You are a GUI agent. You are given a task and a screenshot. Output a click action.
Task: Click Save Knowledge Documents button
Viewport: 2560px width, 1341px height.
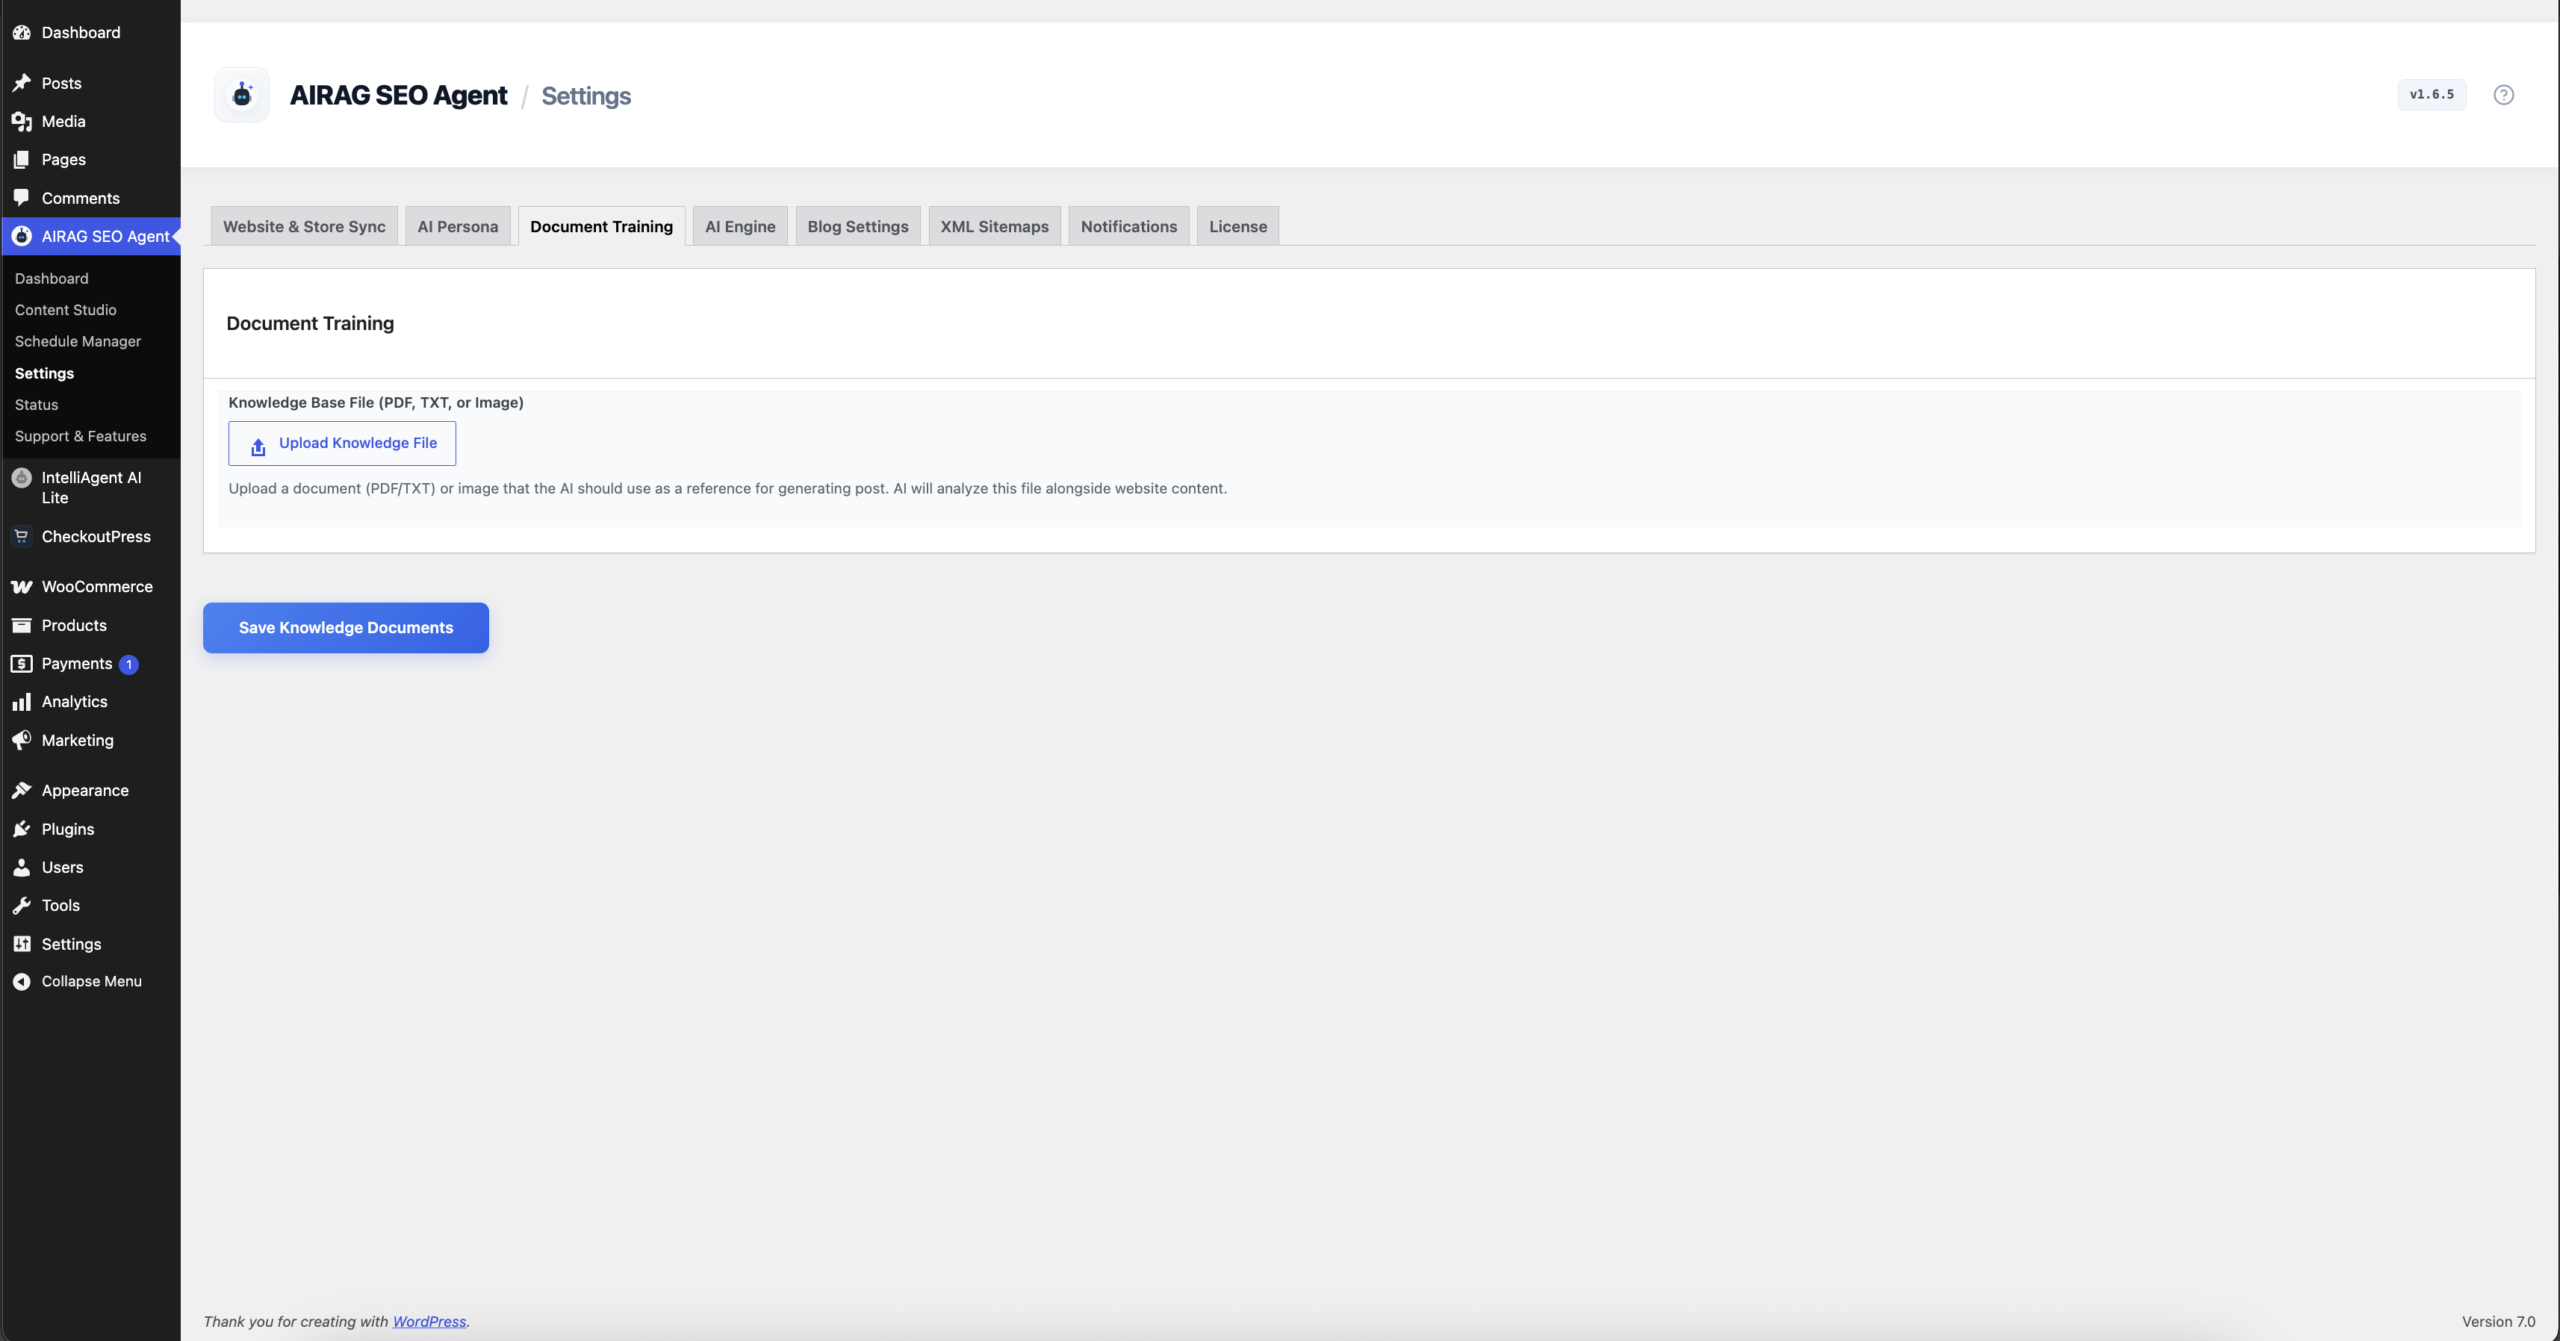point(346,628)
